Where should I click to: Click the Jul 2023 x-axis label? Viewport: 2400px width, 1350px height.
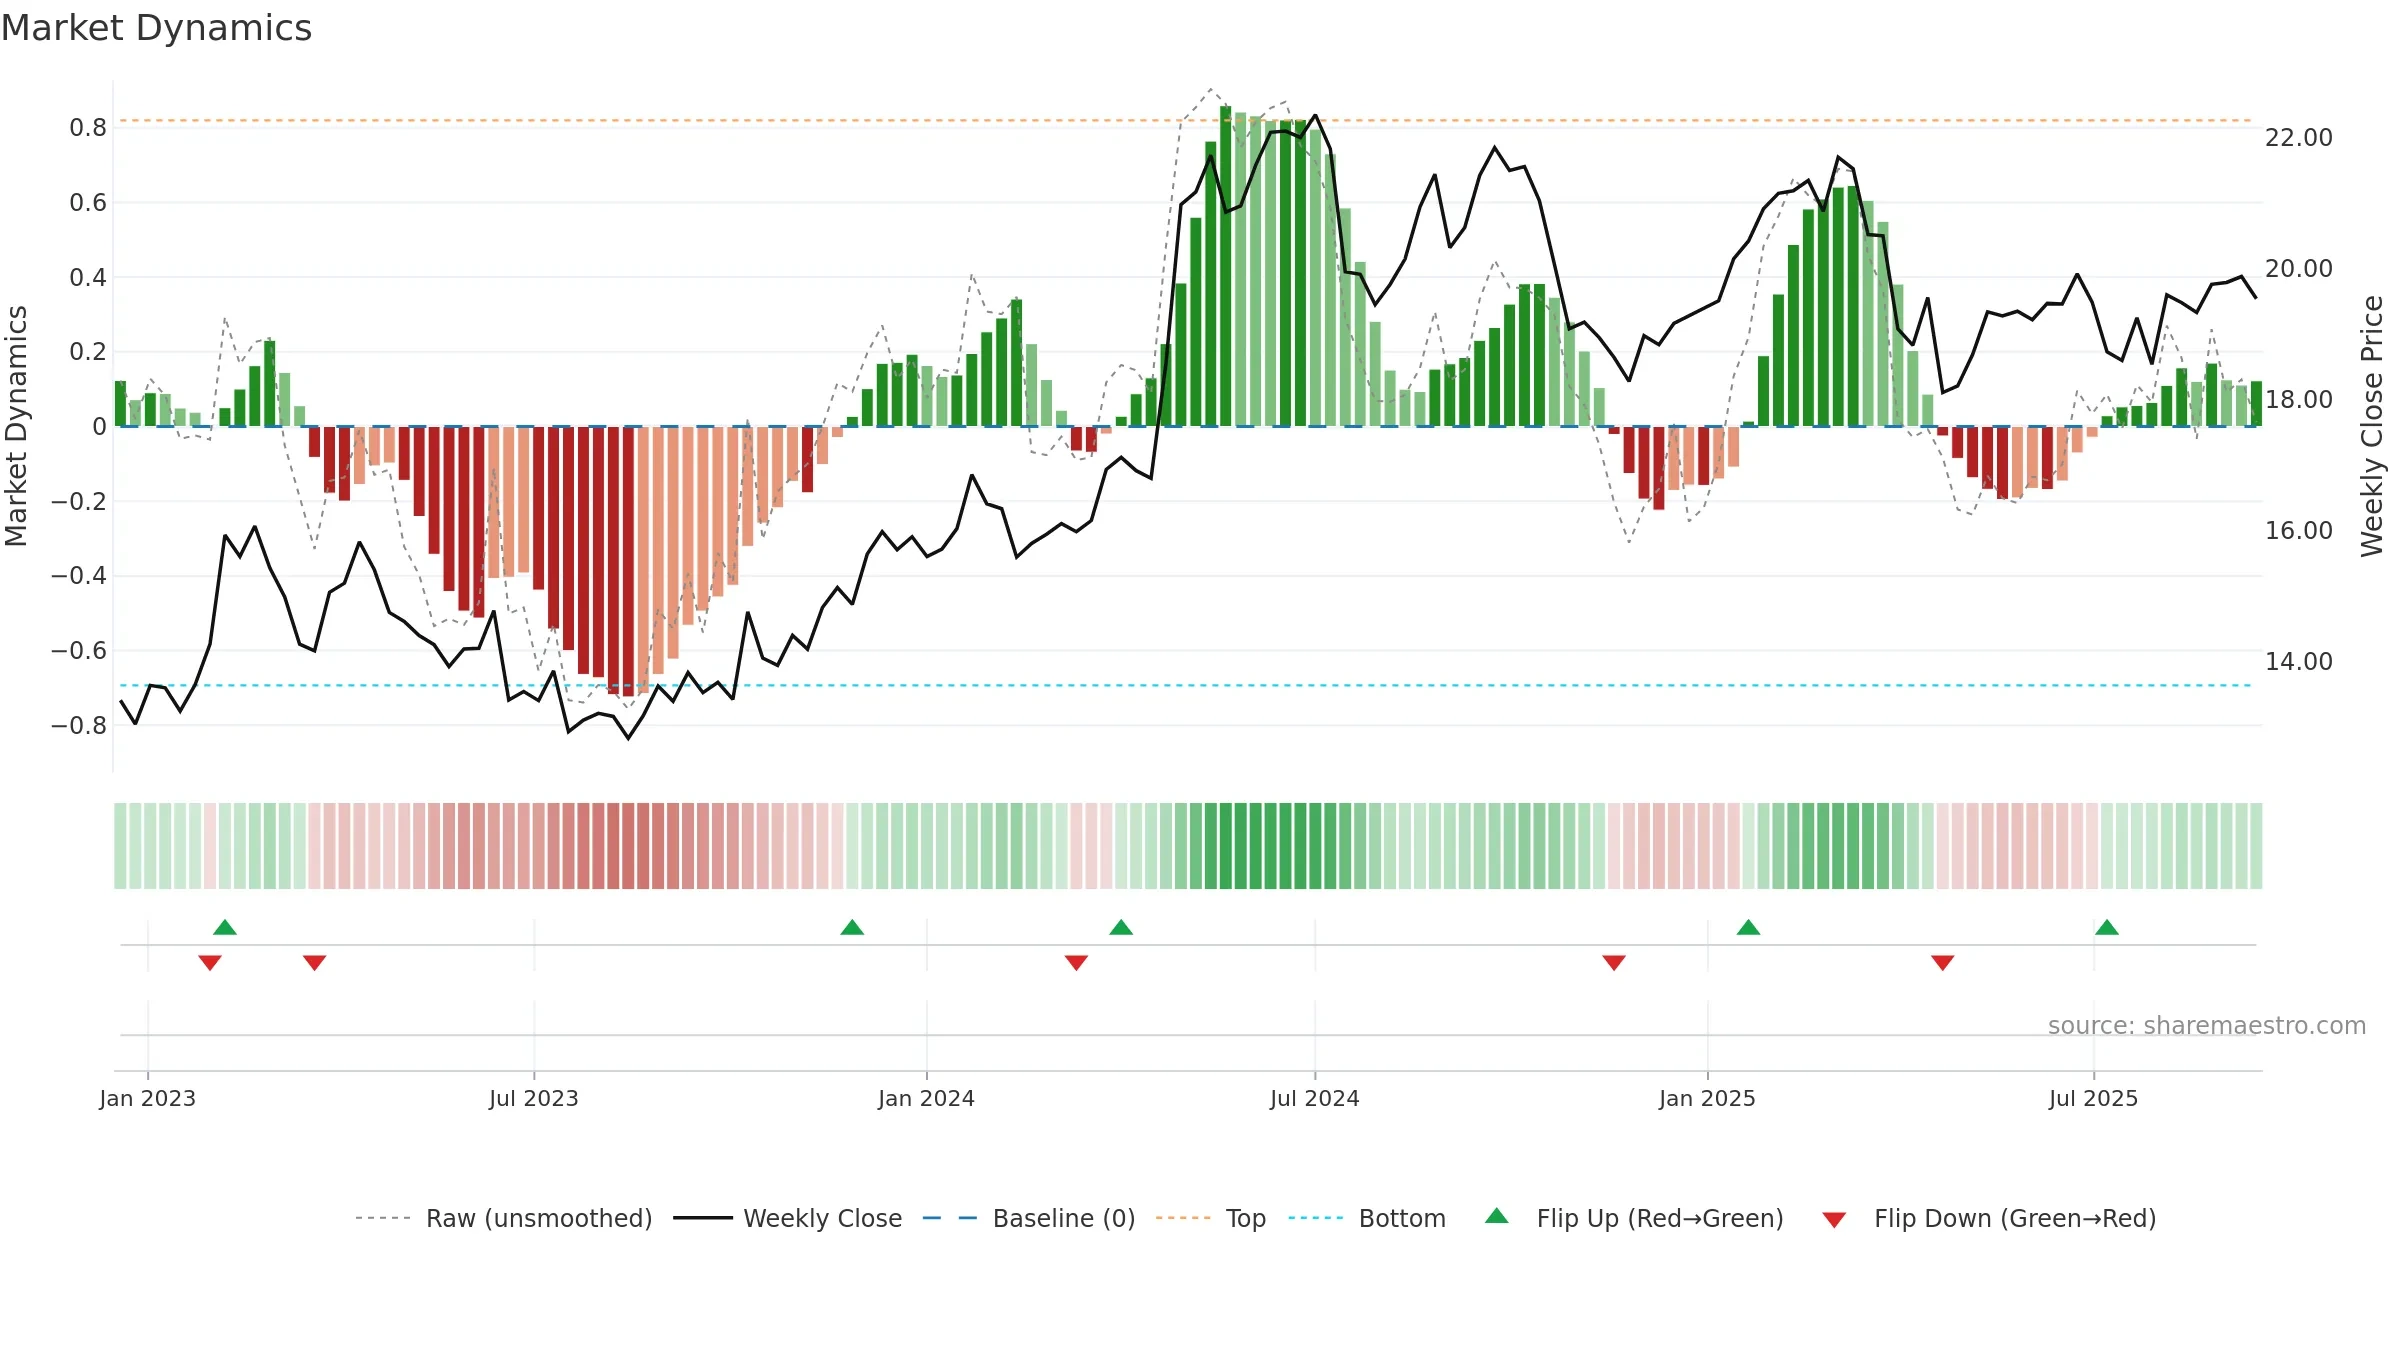534,1099
